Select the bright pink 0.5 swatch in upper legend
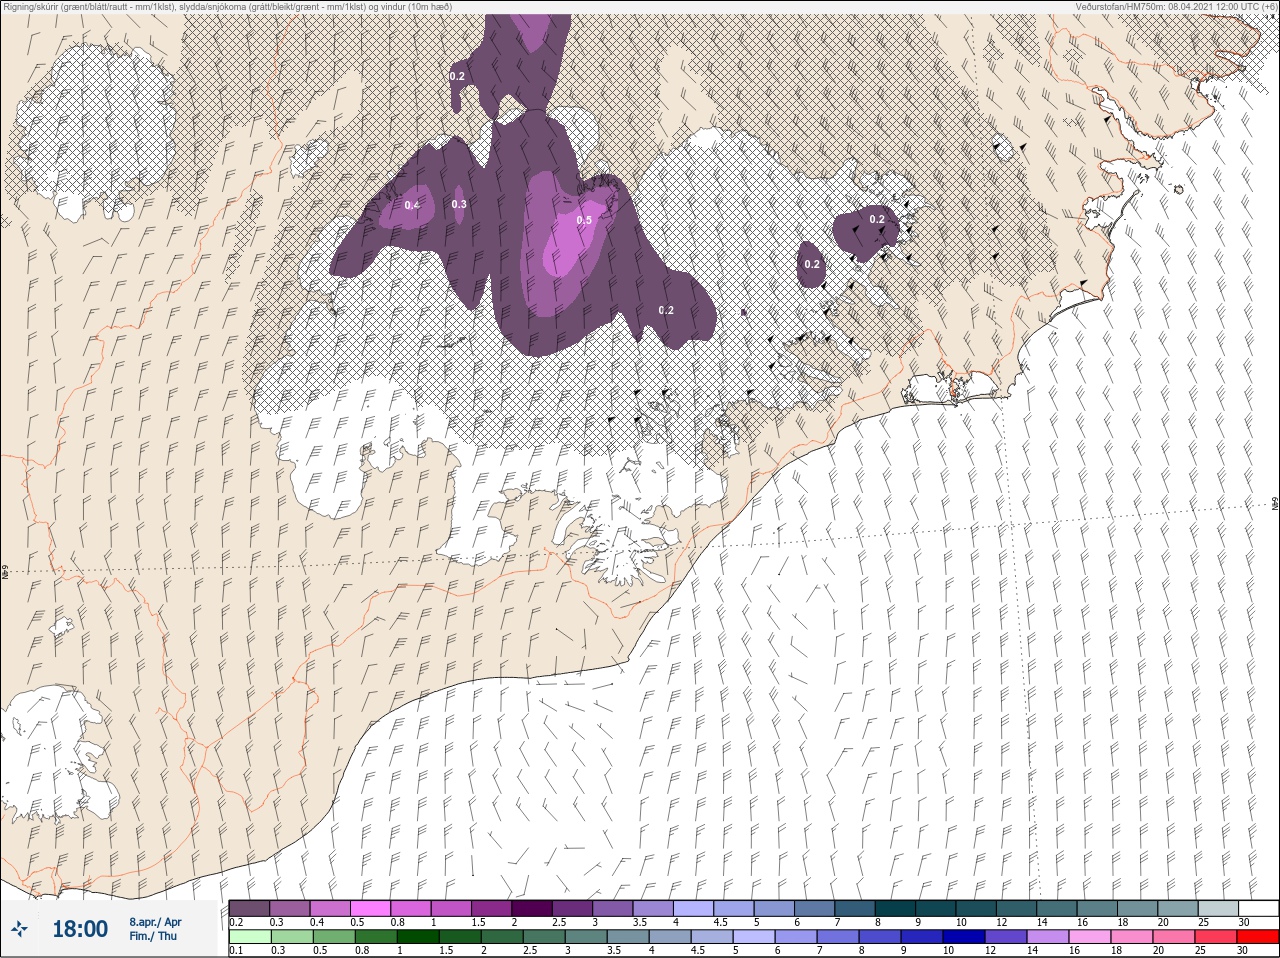 click(370, 908)
